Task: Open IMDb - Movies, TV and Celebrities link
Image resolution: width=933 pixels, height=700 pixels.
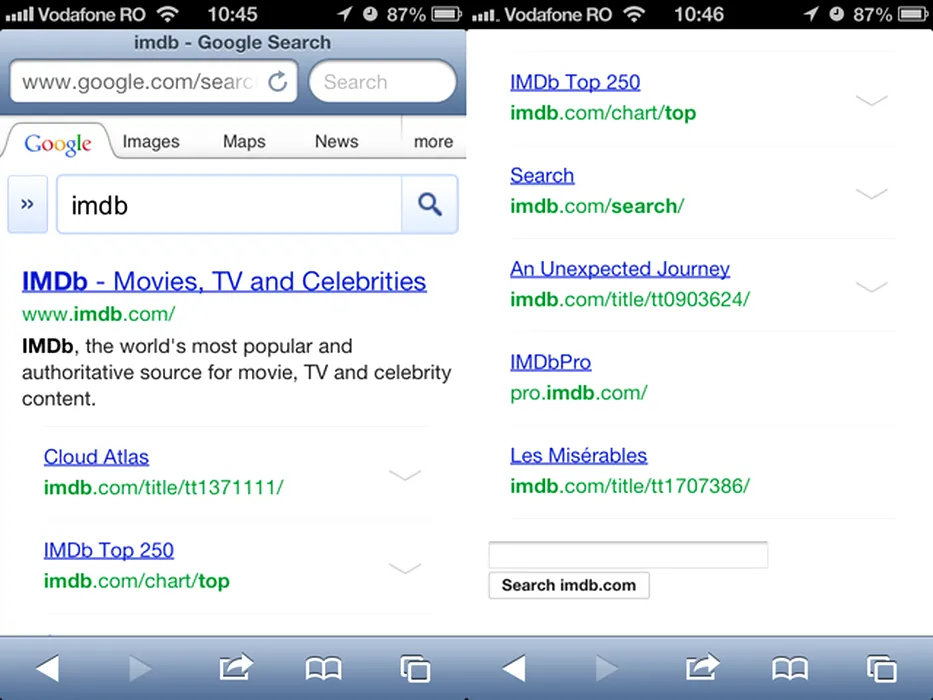Action: [x=224, y=282]
